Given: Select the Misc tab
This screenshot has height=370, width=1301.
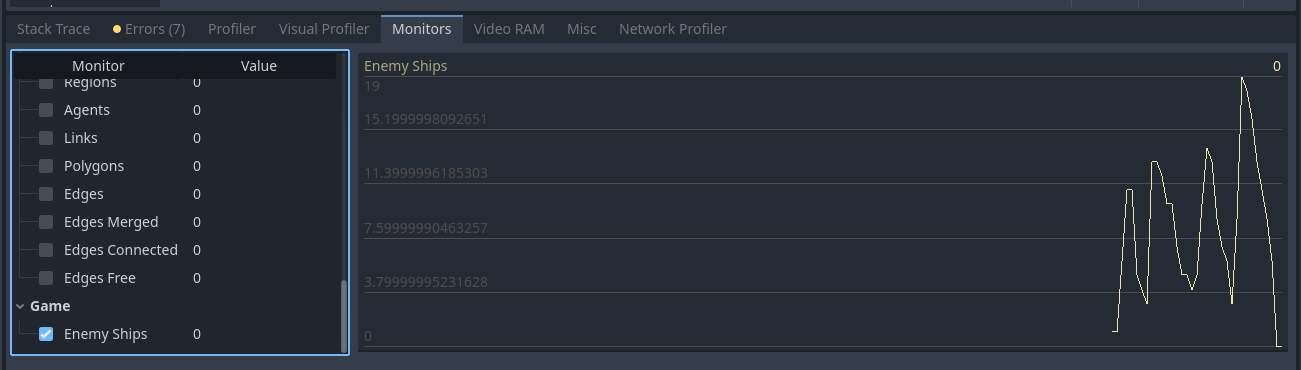Looking at the screenshot, I should tap(582, 29).
